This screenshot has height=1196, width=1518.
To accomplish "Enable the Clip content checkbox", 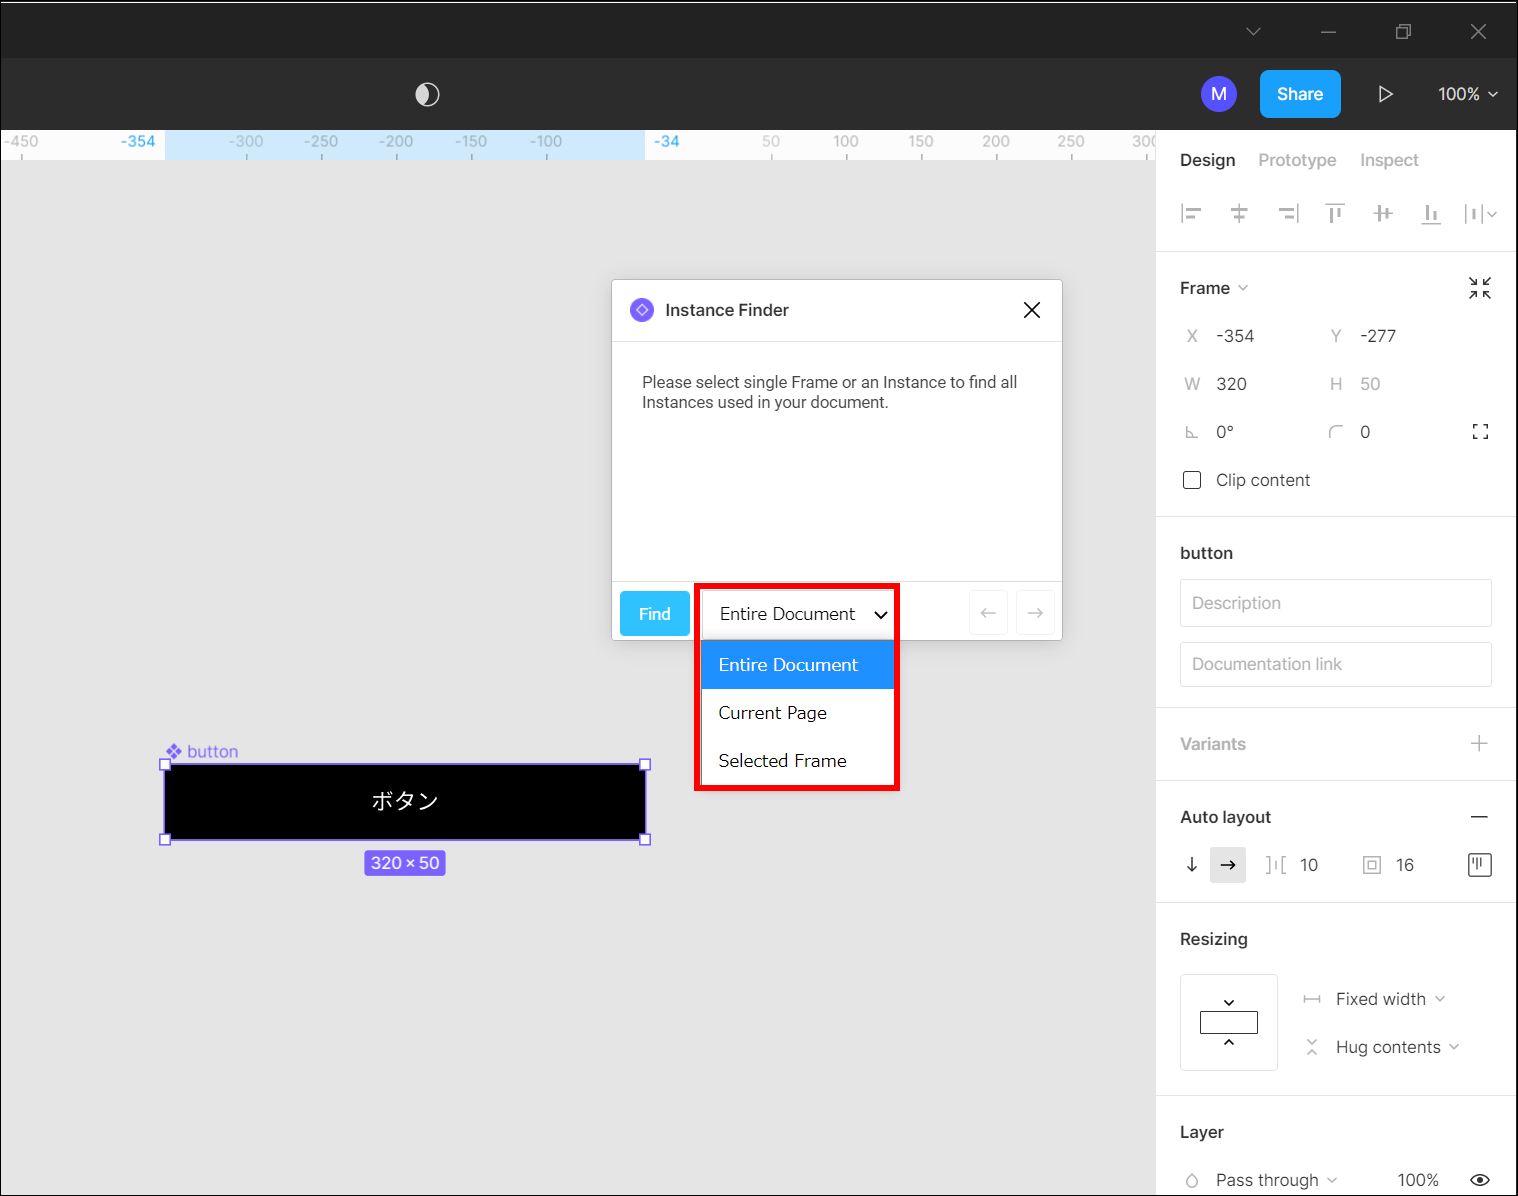I will (x=1192, y=480).
